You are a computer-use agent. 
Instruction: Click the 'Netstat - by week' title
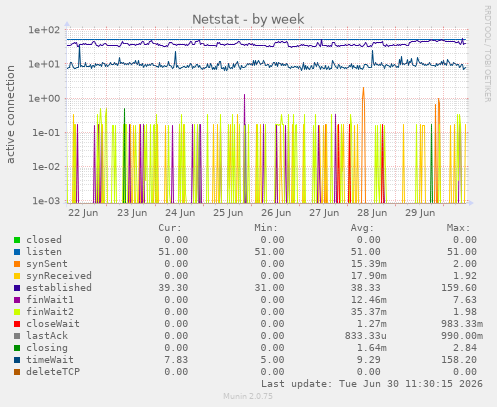coord(248,19)
